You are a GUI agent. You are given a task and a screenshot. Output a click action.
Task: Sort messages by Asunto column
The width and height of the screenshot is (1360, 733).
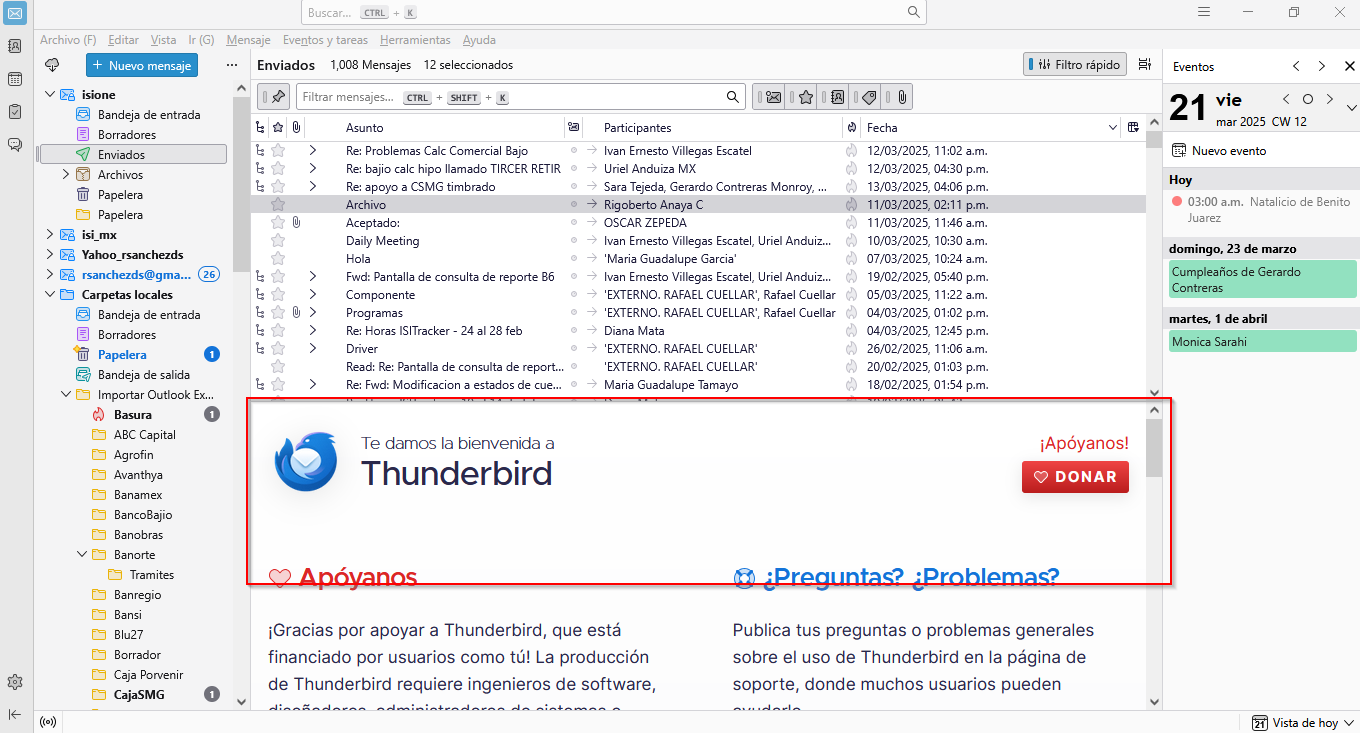click(451, 128)
